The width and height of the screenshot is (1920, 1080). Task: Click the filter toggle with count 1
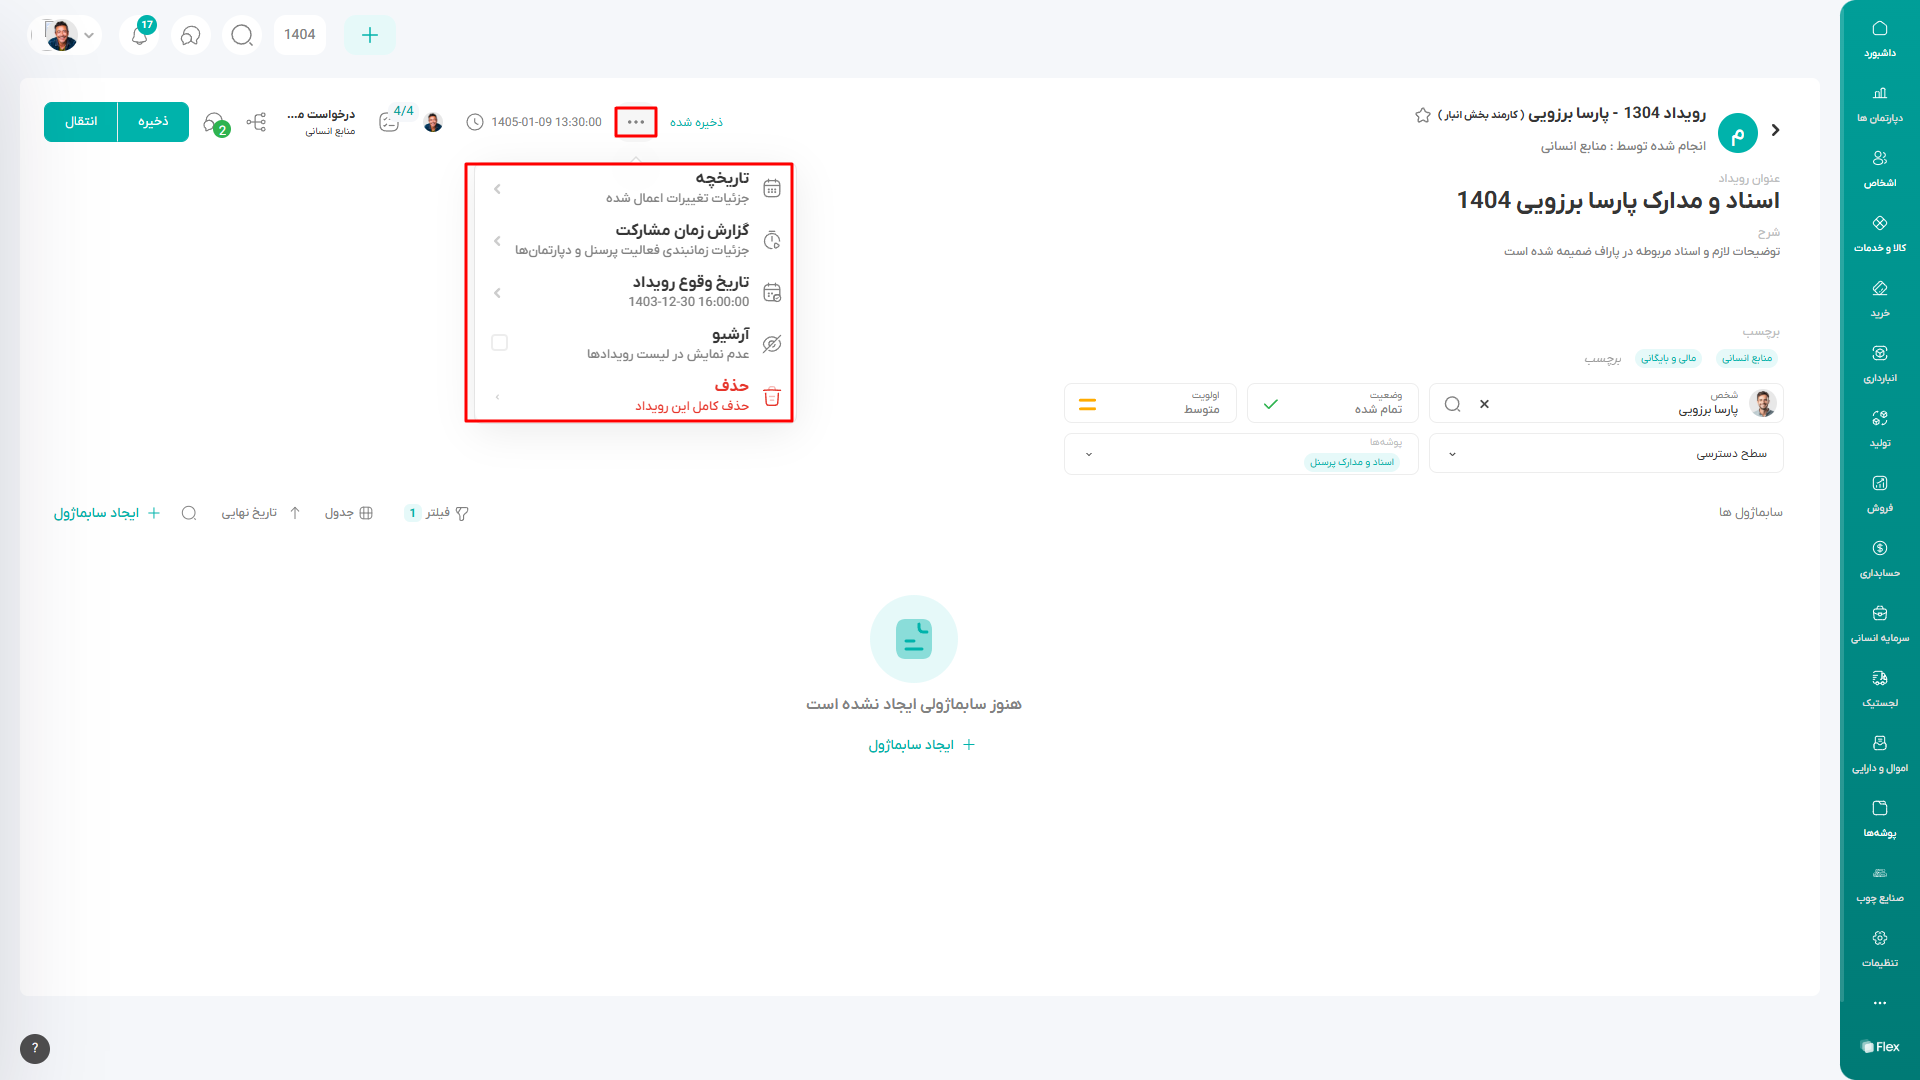pos(437,513)
